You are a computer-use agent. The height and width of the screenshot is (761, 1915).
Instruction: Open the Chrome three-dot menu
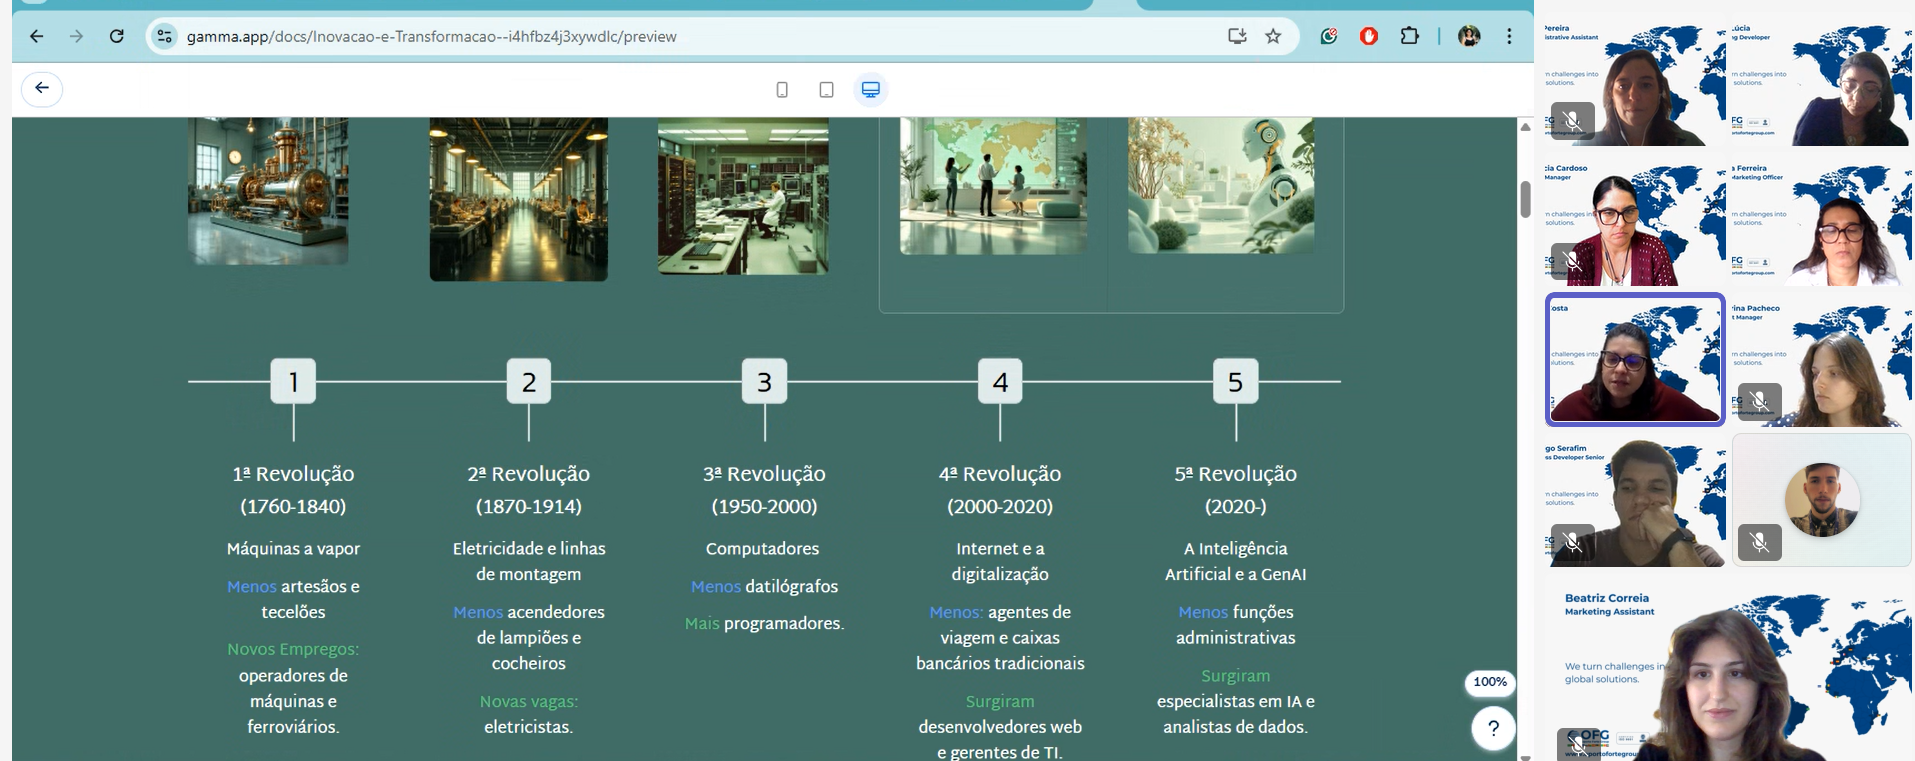1509,37
